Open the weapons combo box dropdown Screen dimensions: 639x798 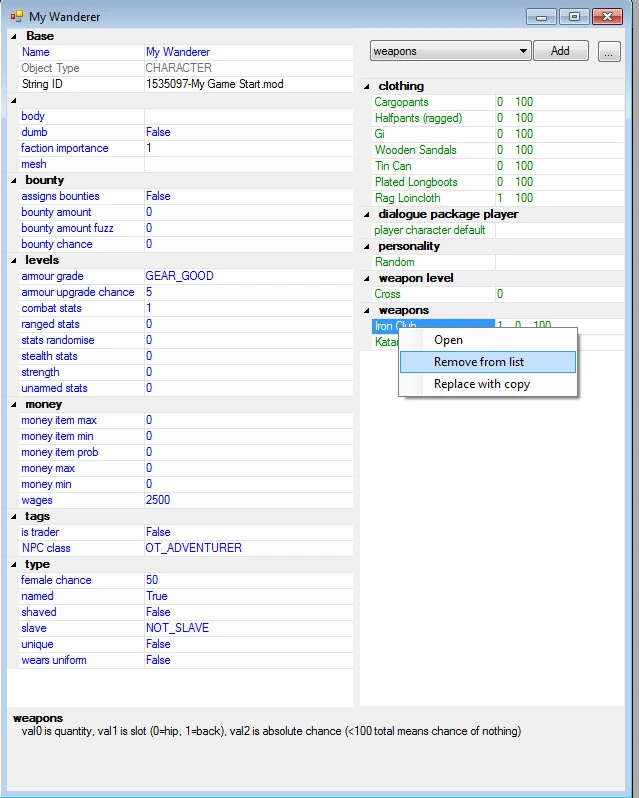[x=523, y=51]
